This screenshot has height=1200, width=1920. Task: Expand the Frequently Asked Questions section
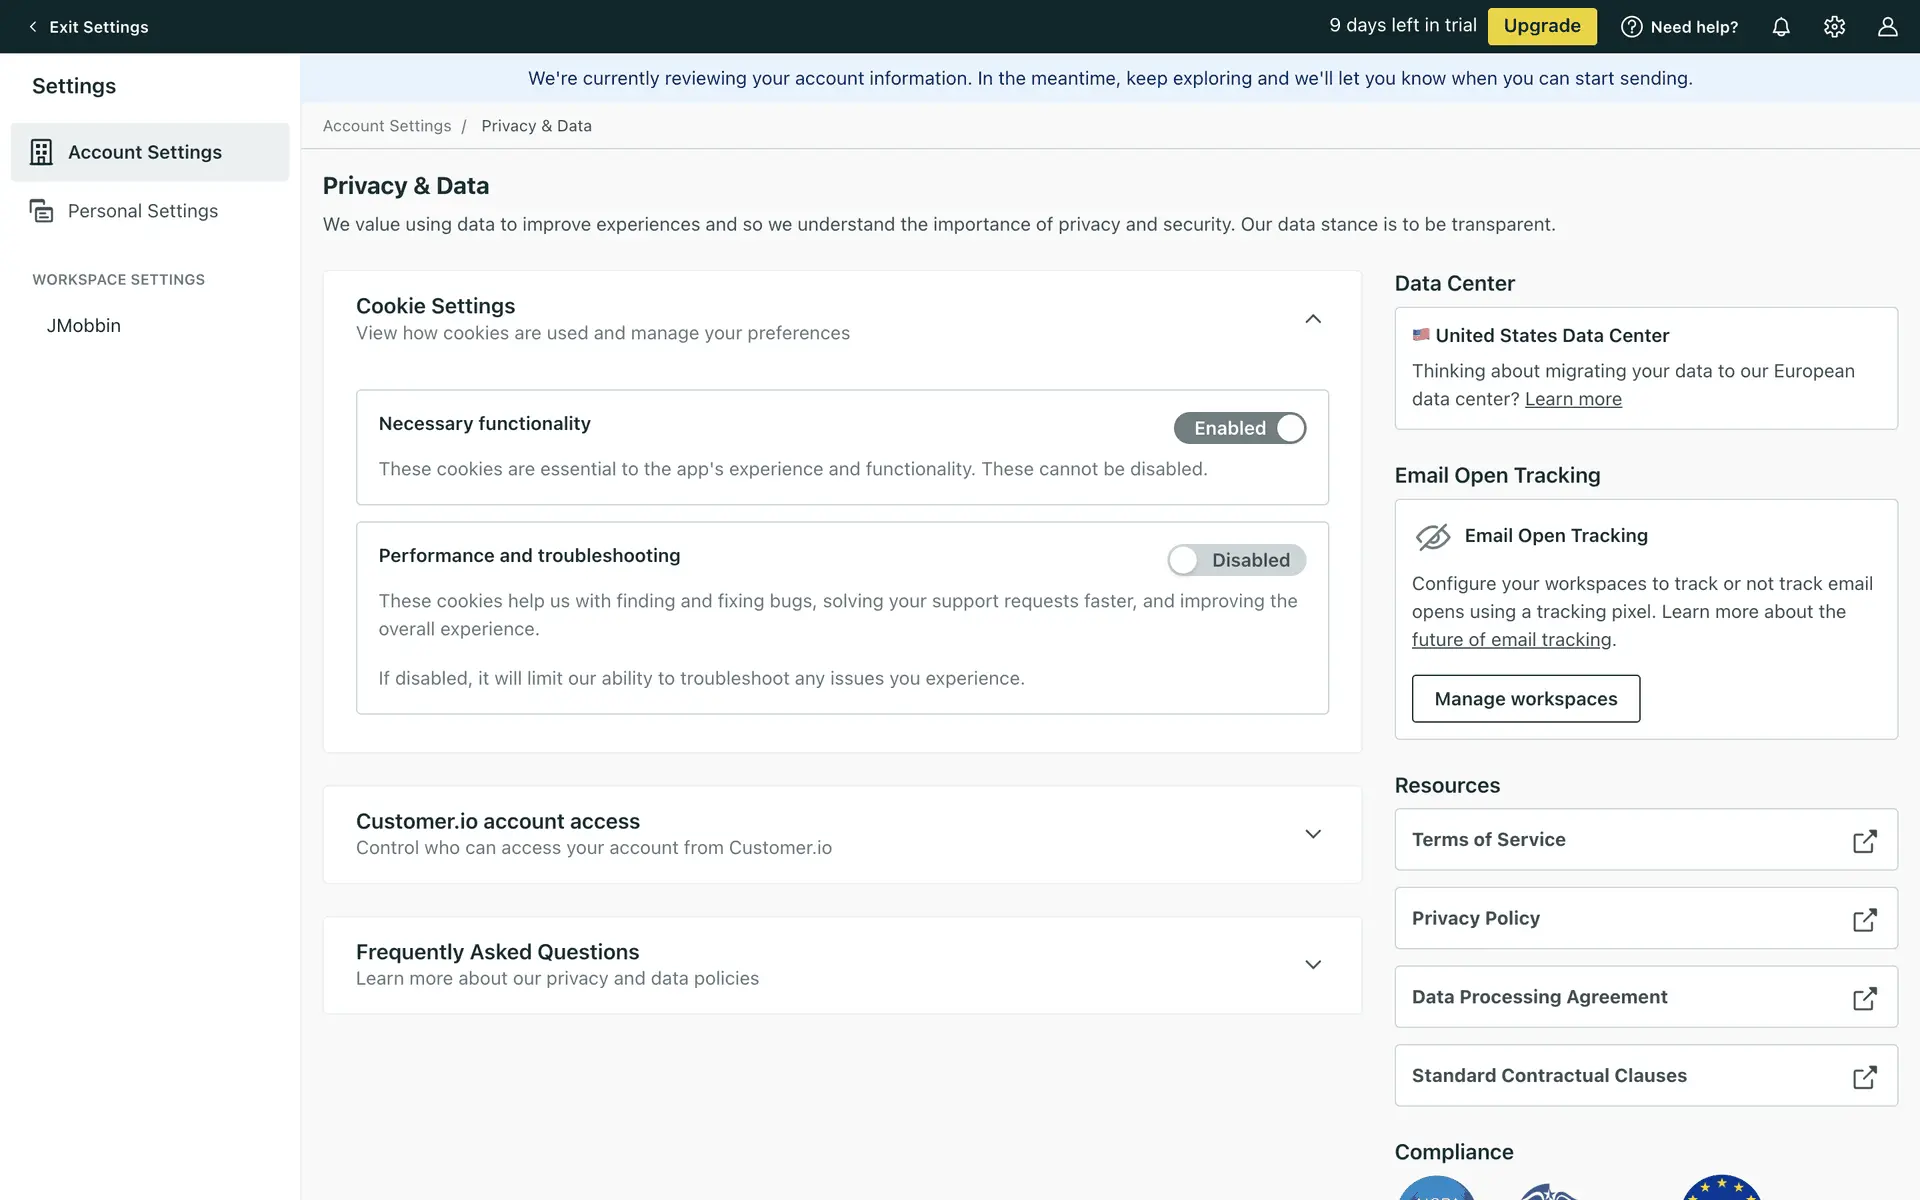point(1313,965)
